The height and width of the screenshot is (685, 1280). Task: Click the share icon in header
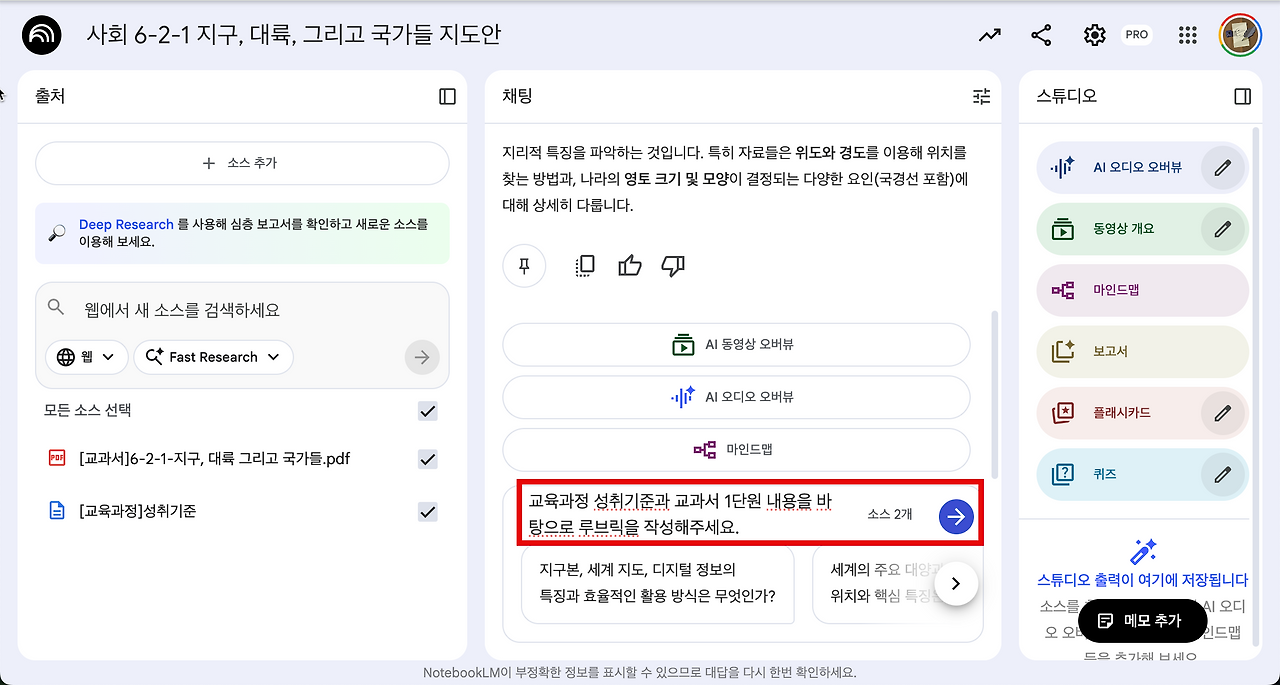[1041, 35]
